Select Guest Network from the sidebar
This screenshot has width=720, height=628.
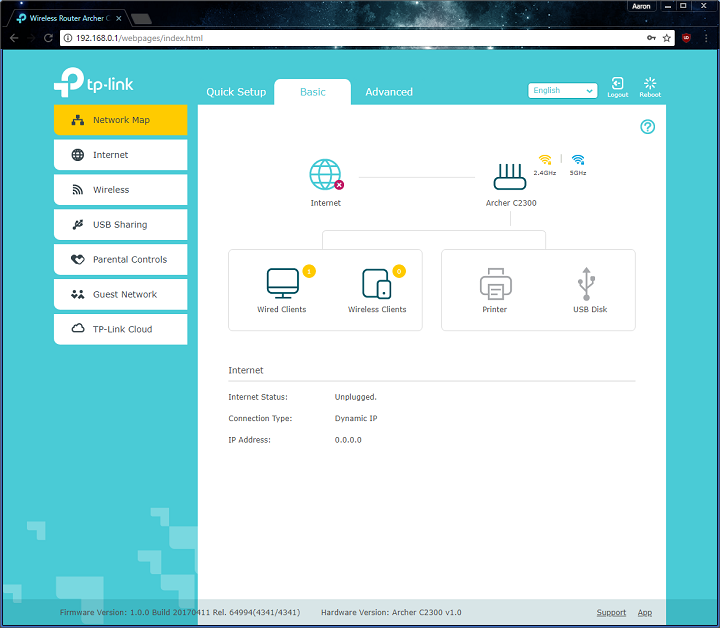(x=120, y=295)
